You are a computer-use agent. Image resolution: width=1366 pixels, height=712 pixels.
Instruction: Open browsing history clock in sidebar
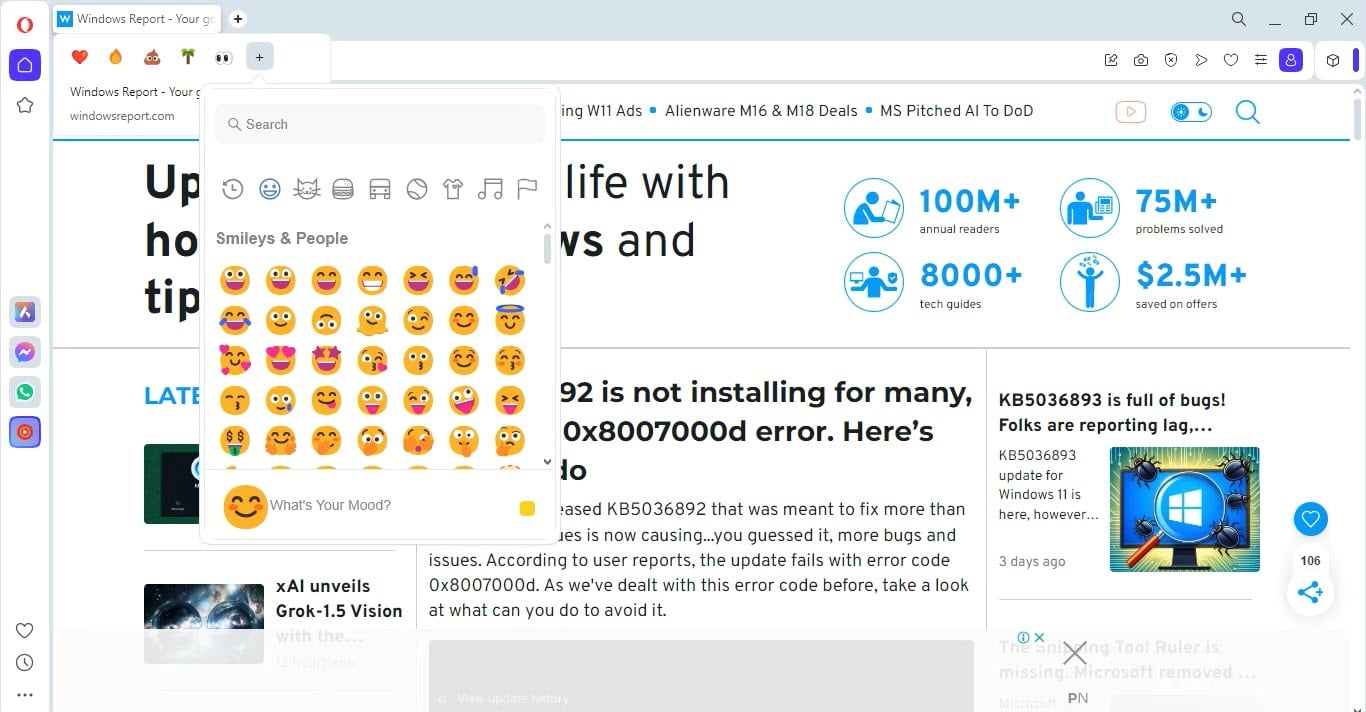[25, 662]
